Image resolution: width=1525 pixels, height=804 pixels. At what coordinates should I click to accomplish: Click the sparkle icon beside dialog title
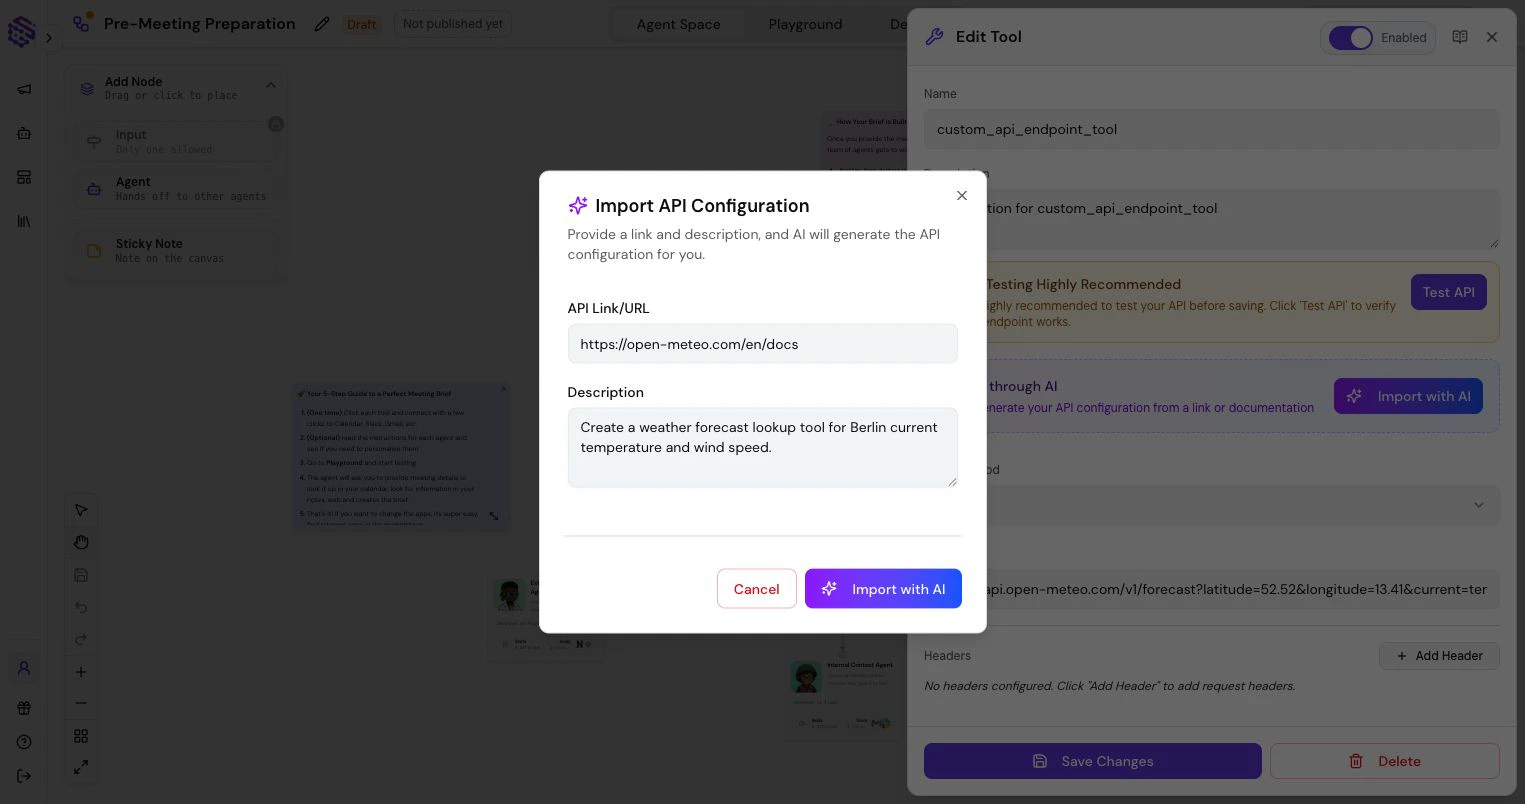pos(578,205)
